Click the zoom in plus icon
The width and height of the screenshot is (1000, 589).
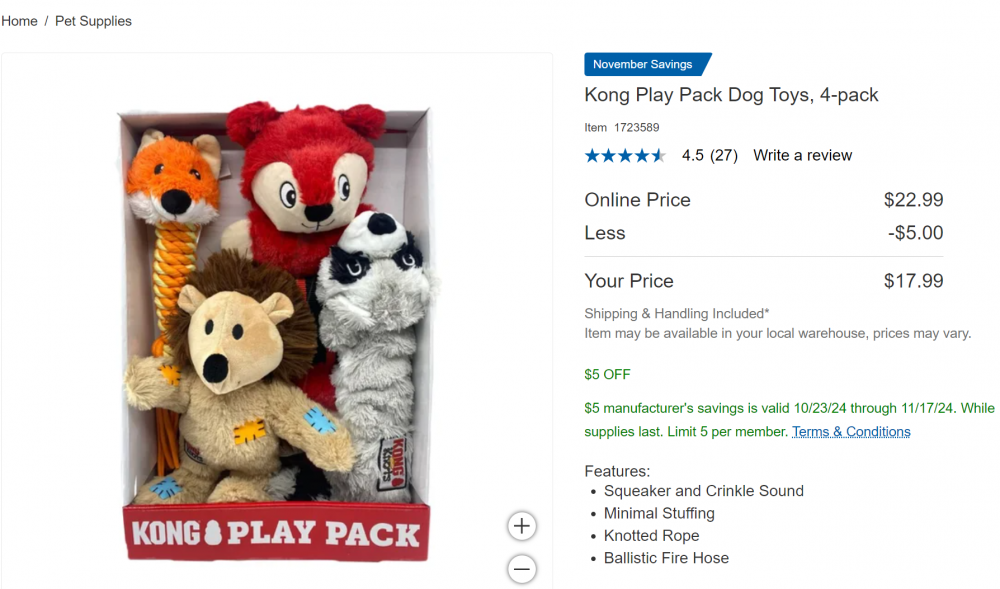click(x=521, y=526)
